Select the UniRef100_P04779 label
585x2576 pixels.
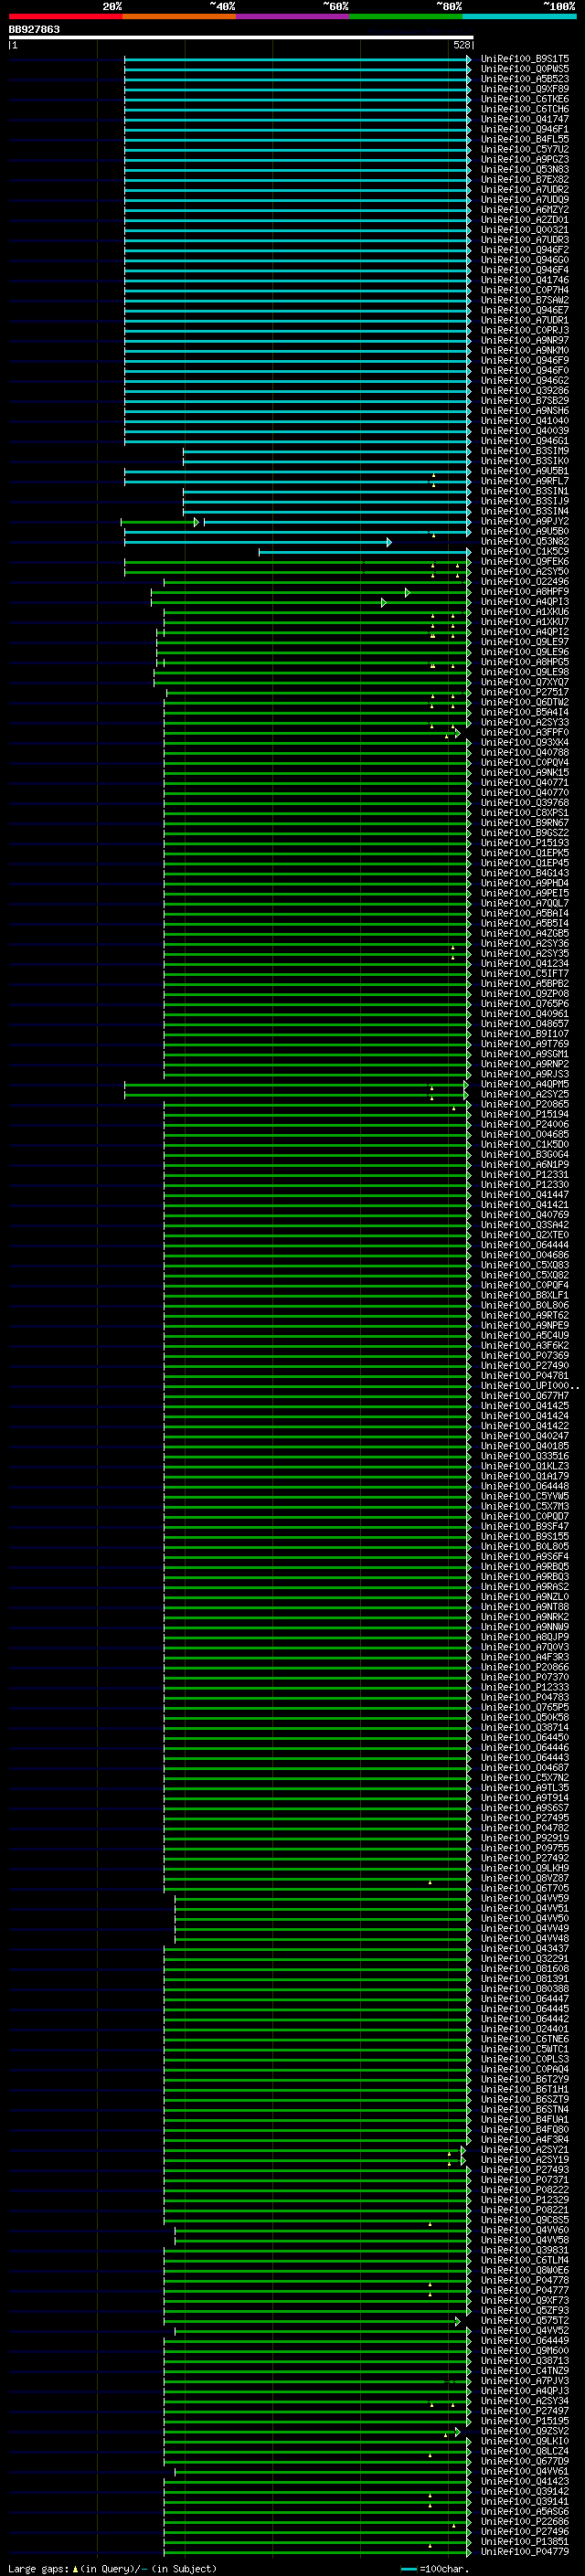525,2552
